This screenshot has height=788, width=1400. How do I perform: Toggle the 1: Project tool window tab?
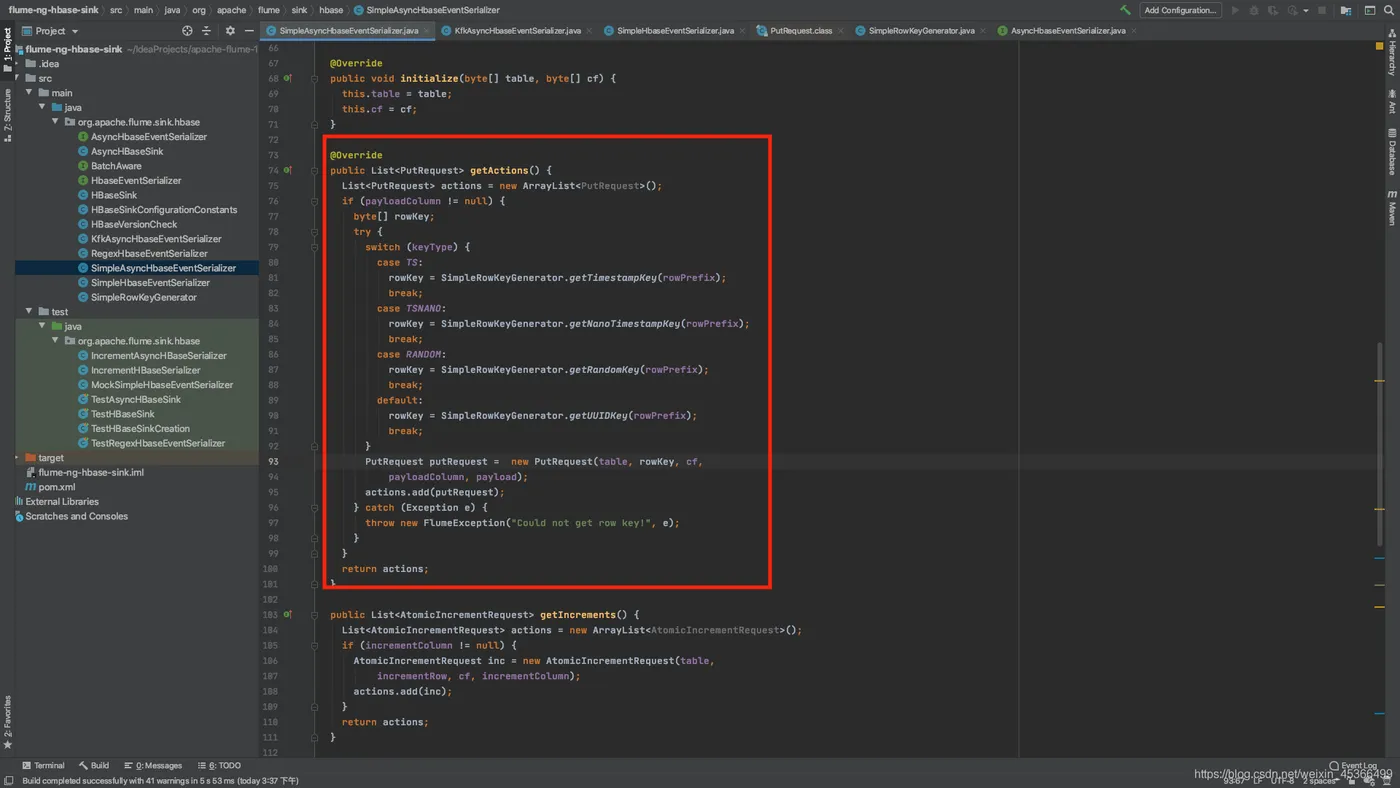coord(7,50)
